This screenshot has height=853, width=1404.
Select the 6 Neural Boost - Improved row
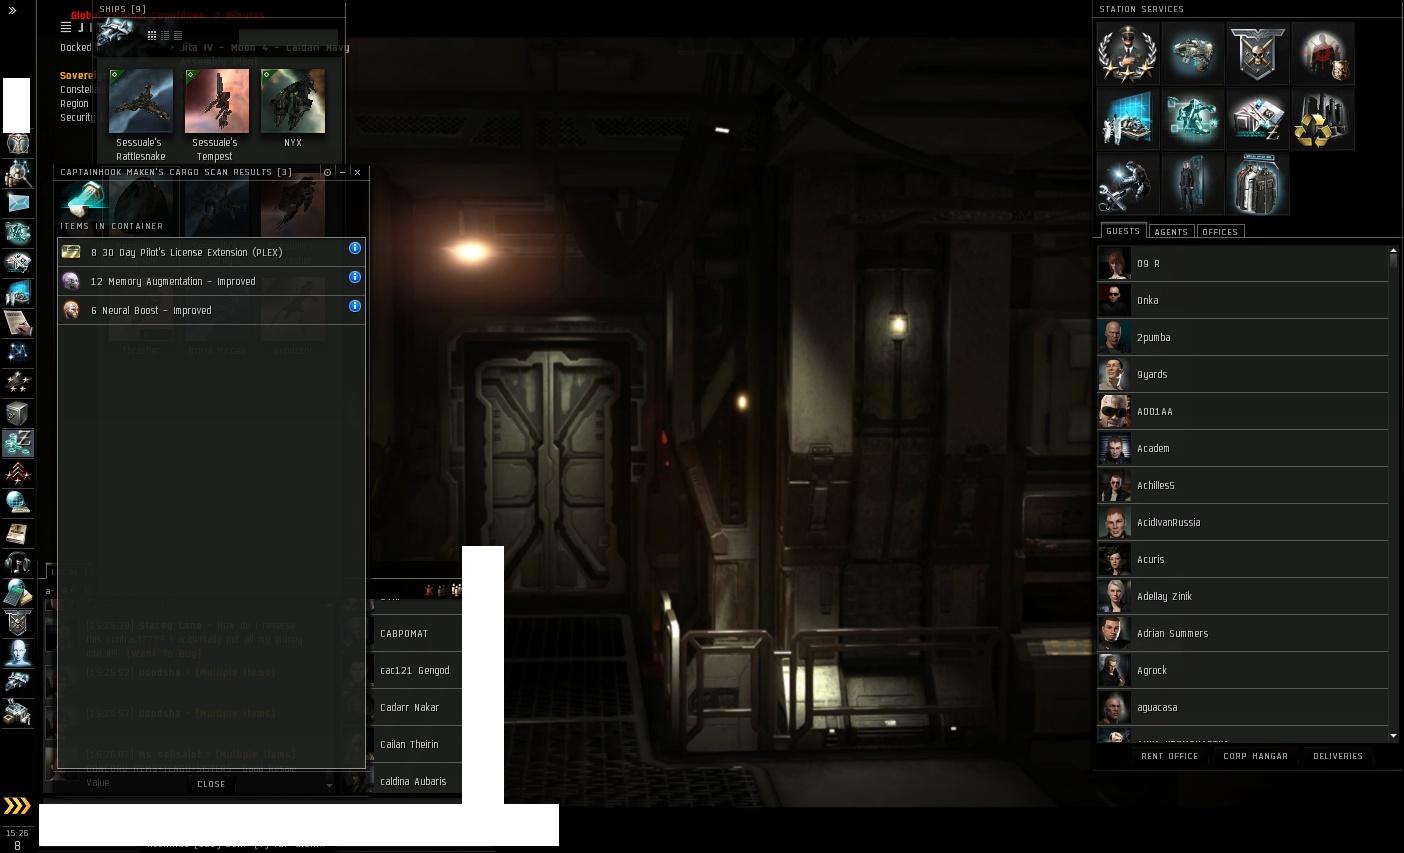[x=211, y=310]
